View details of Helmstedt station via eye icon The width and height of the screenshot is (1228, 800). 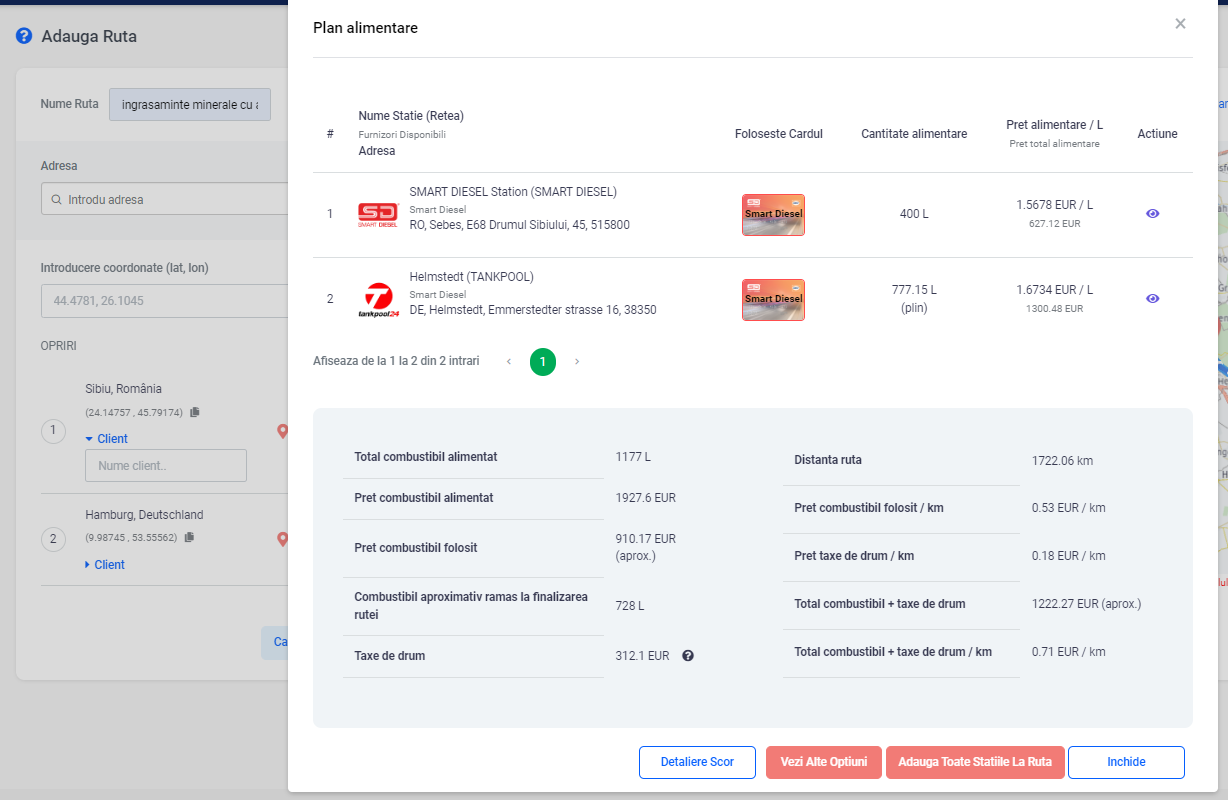pos(1152,298)
